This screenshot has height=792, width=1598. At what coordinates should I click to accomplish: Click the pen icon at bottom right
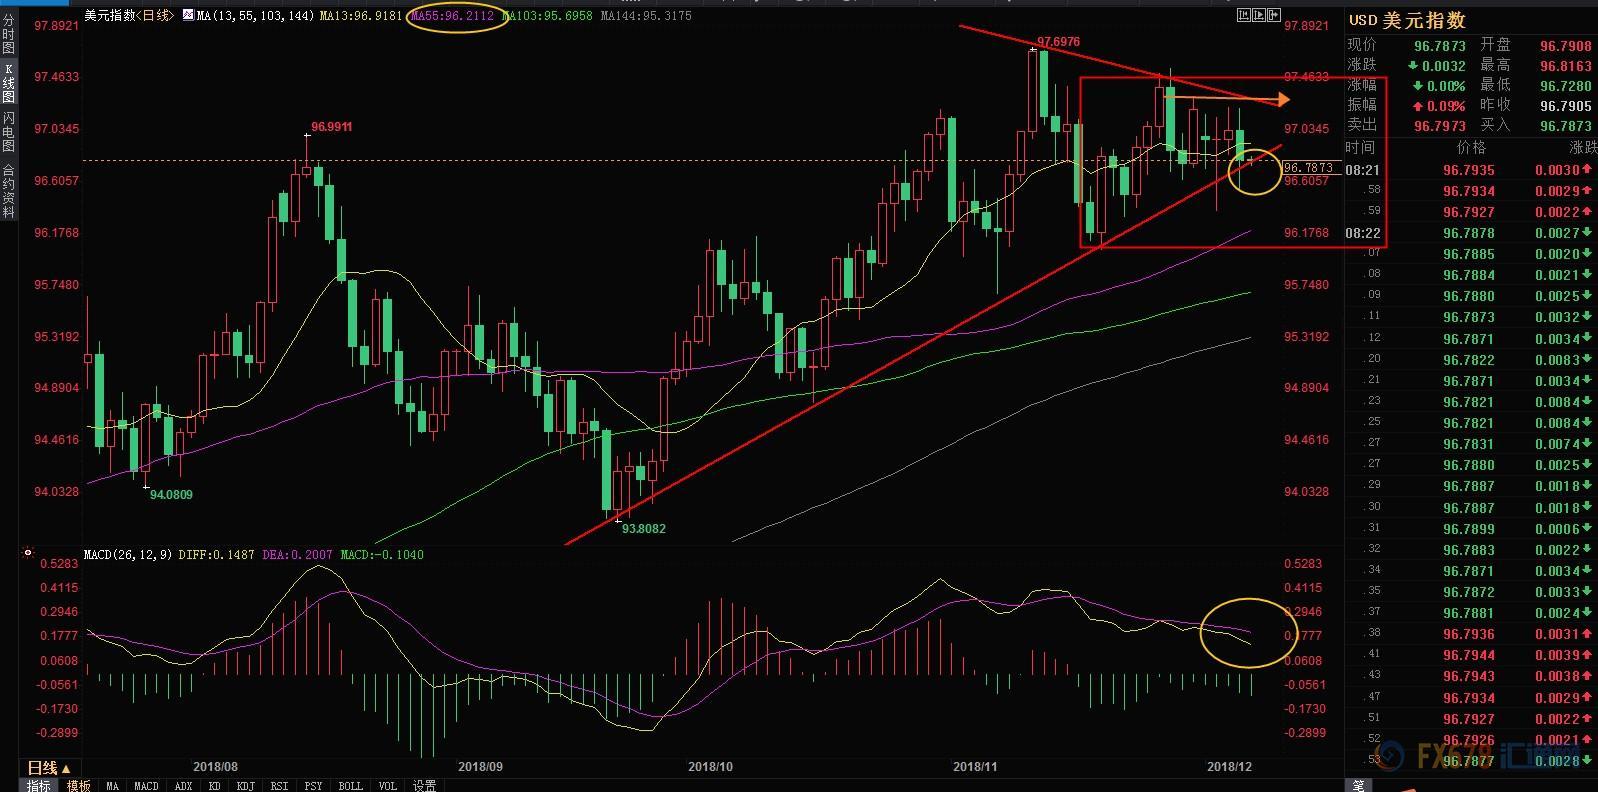click(x=1359, y=785)
